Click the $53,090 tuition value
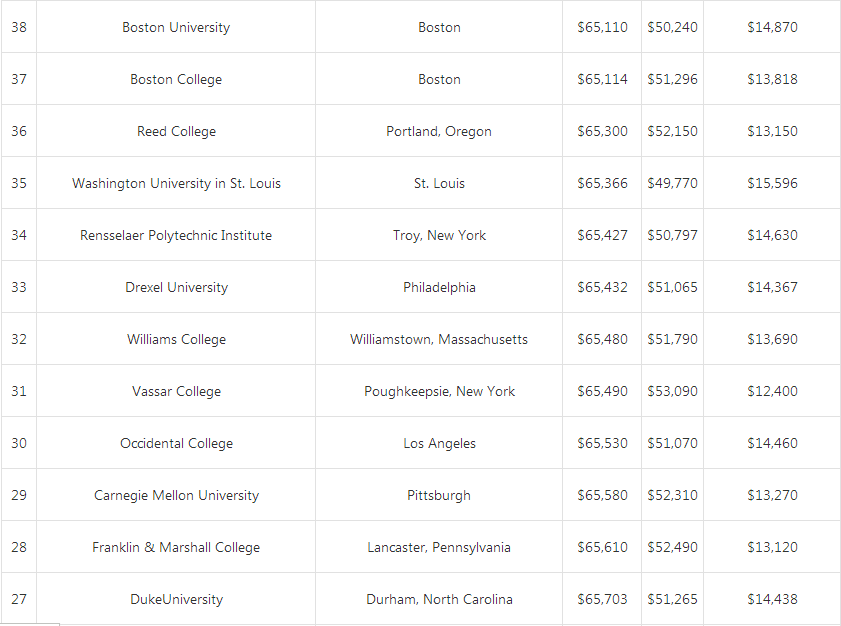The height and width of the screenshot is (626, 841). point(672,391)
